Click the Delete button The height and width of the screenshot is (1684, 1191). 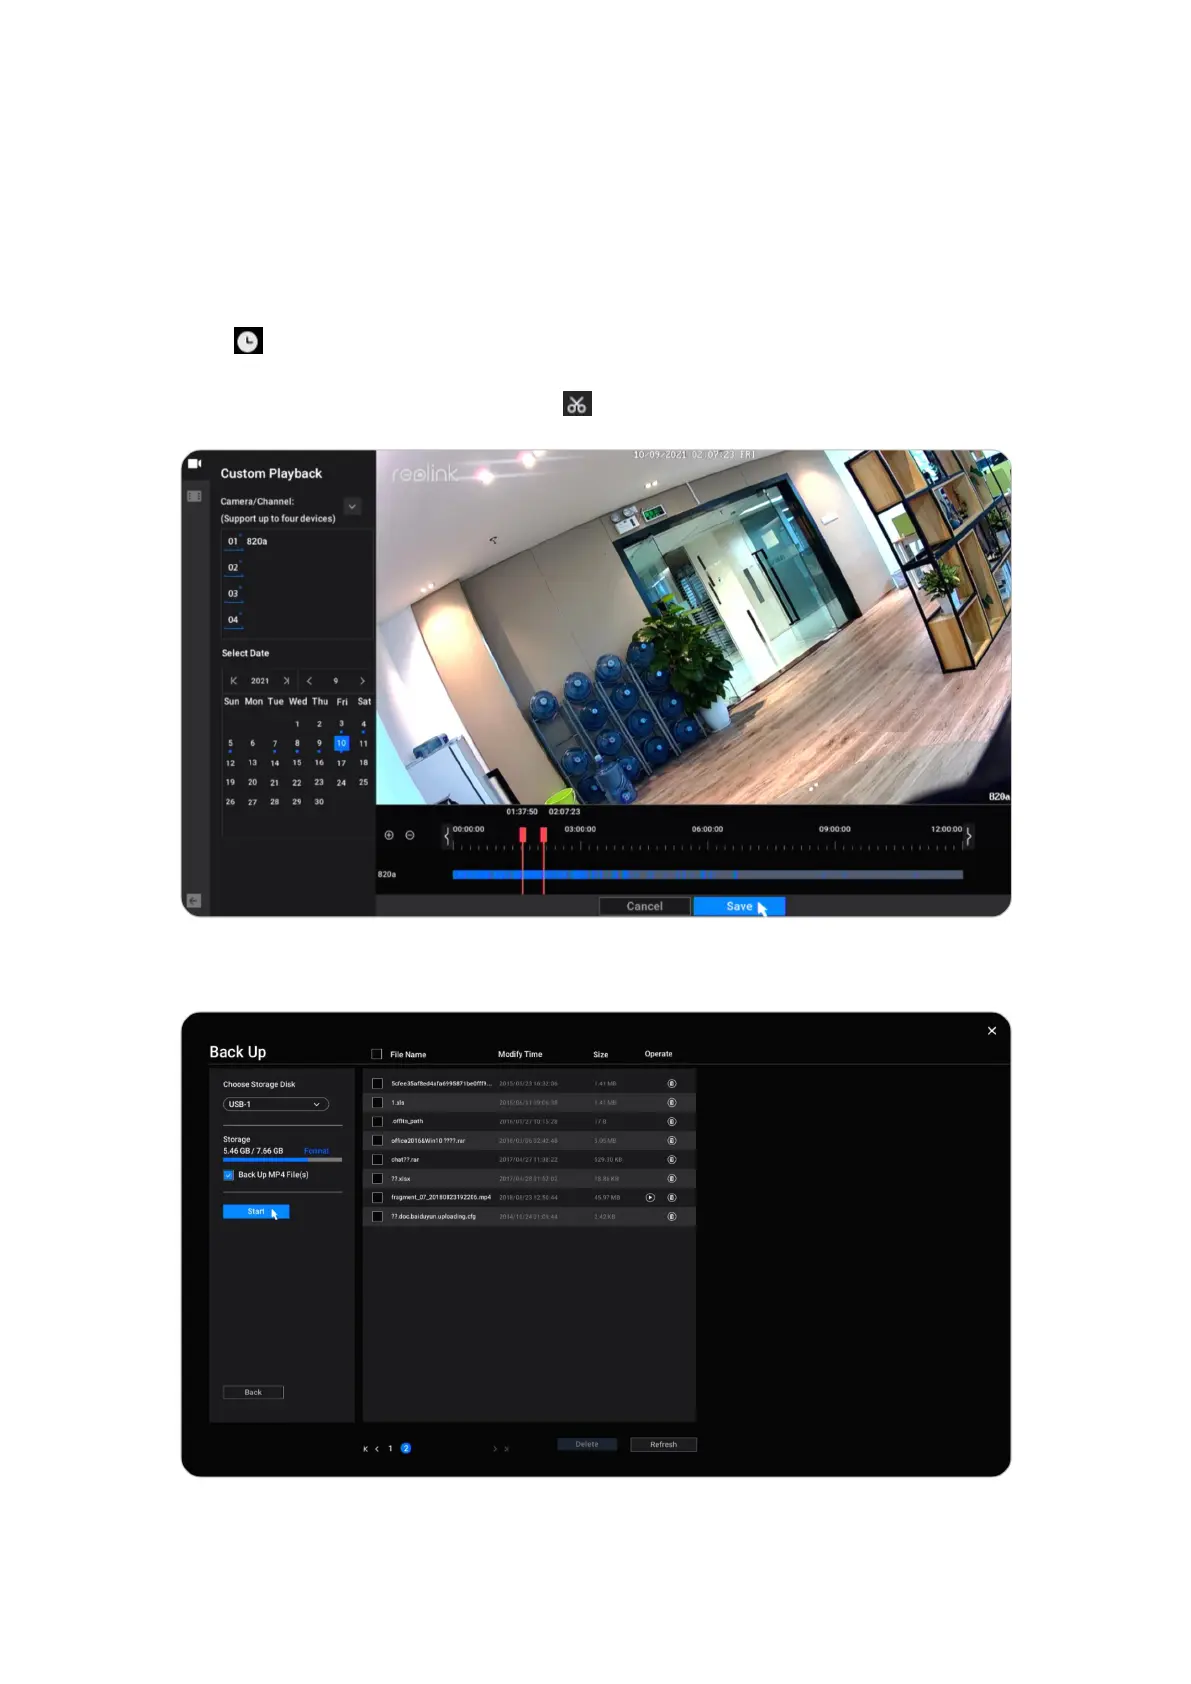coord(587,1445)
